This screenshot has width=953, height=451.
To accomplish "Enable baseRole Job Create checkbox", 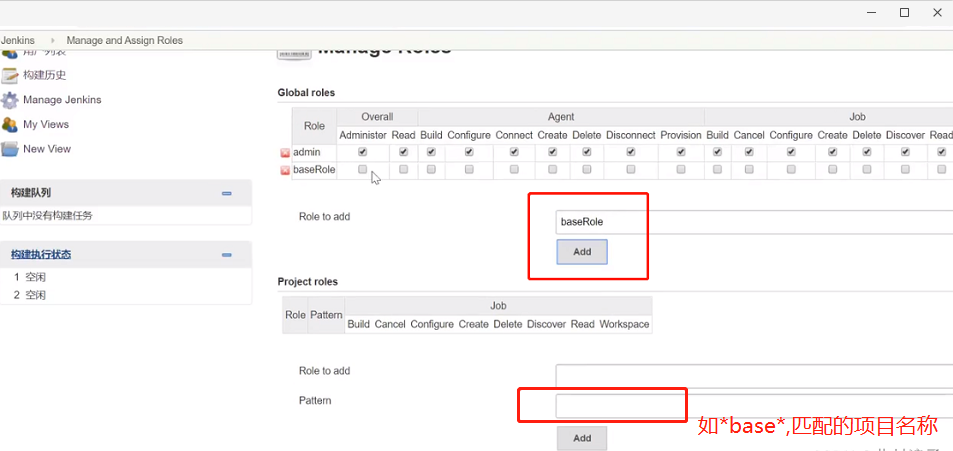I will (833, 170).
